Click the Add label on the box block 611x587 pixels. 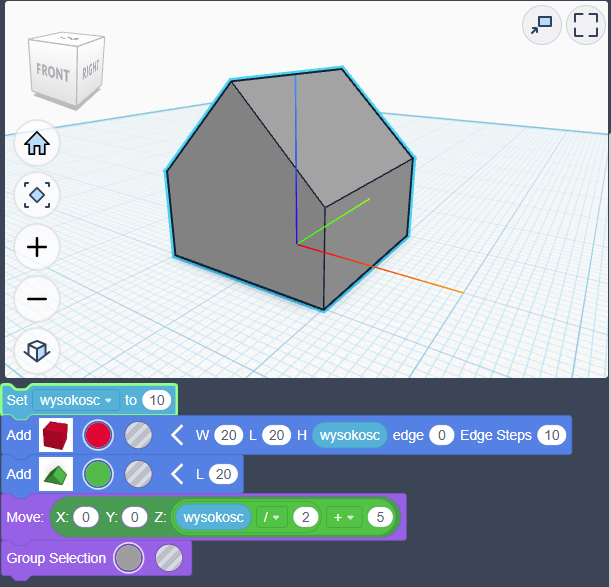click(19, 435)
